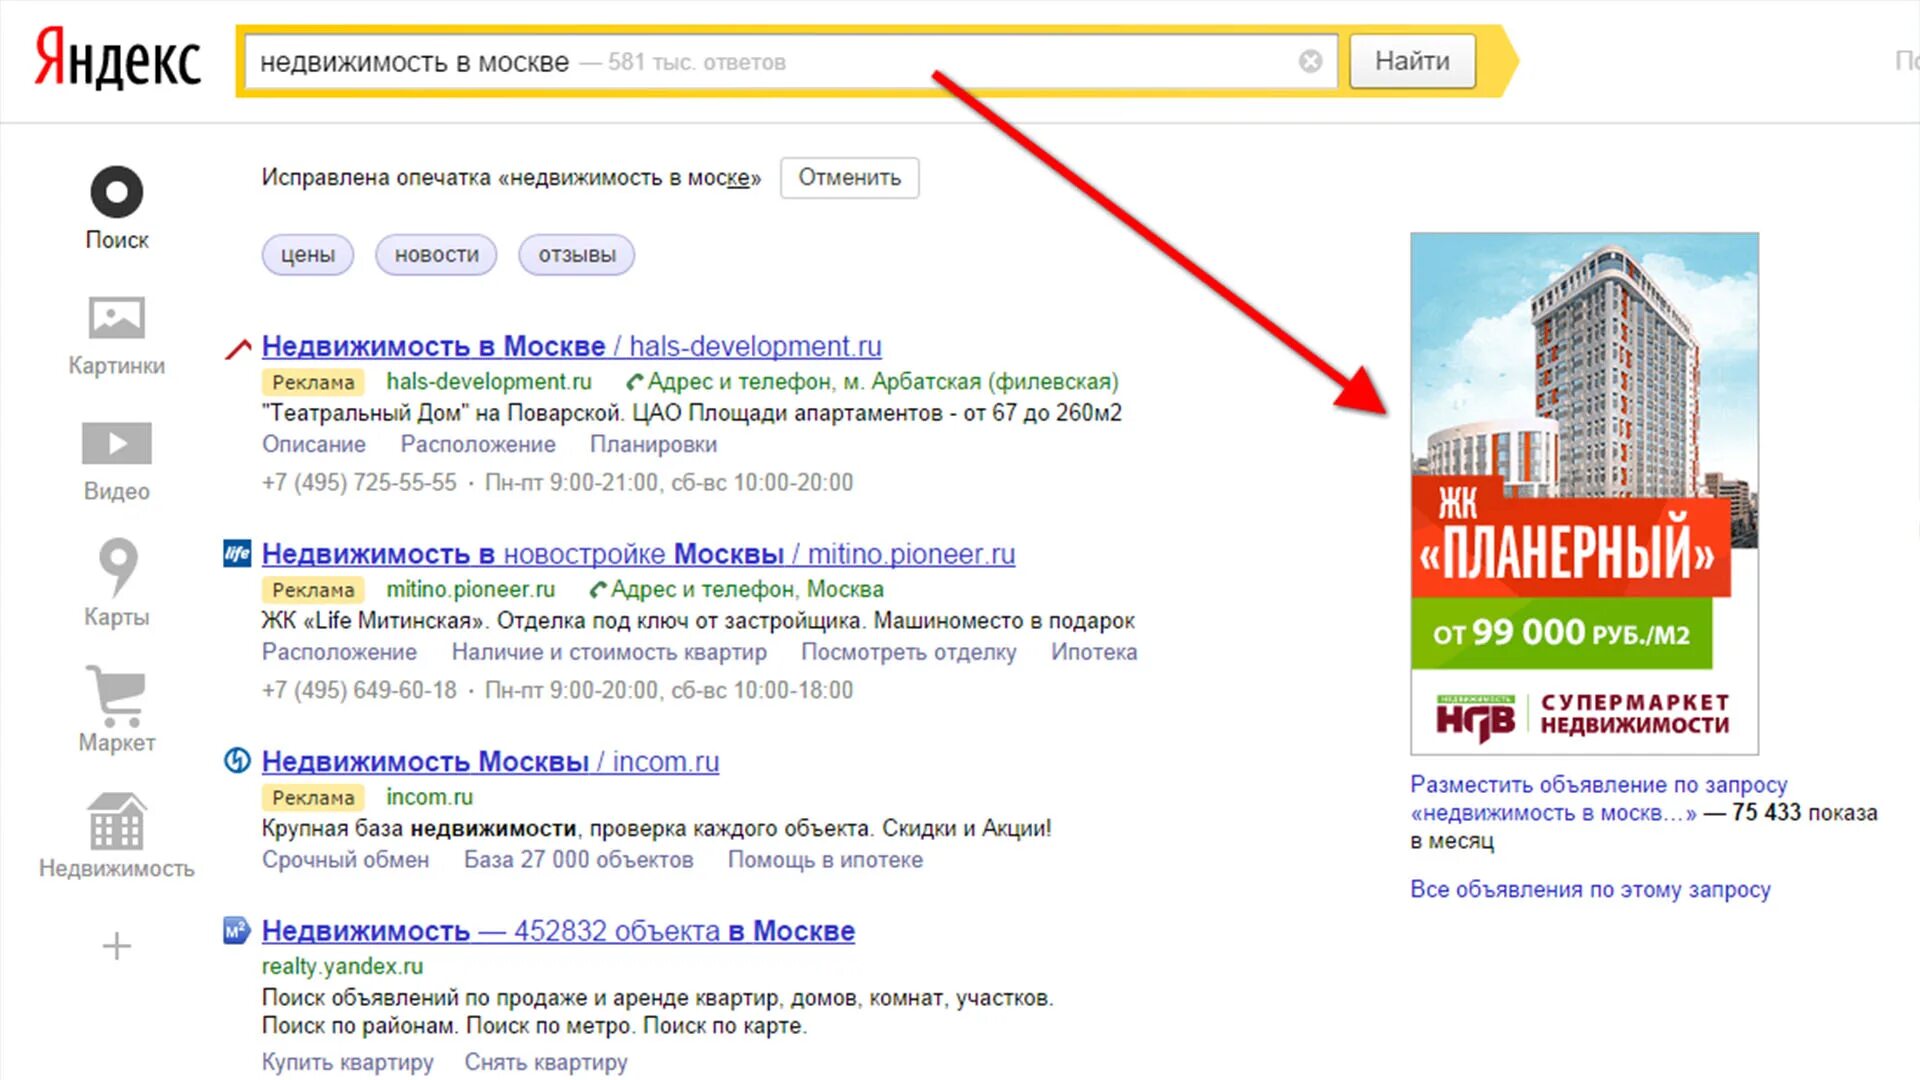Click the ЖК Планерный banner advertisement
Viewport: 1920px width, 1080px height.
[1584, 493]
